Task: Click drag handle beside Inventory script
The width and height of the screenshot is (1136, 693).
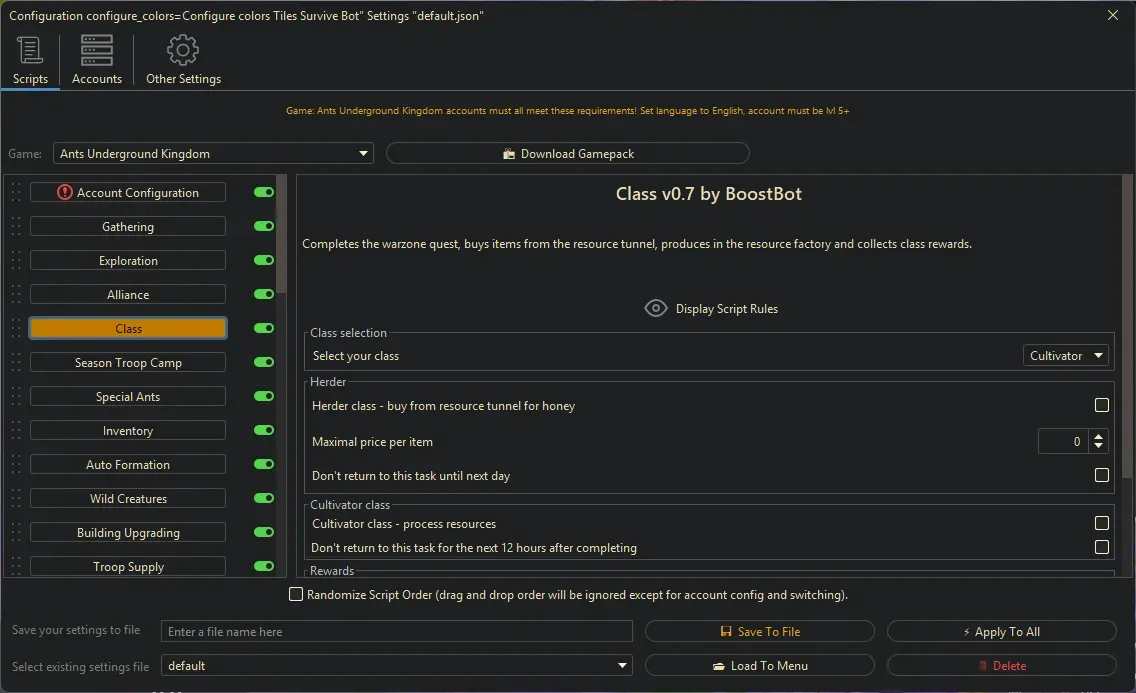Action: [x=16, y=431]
